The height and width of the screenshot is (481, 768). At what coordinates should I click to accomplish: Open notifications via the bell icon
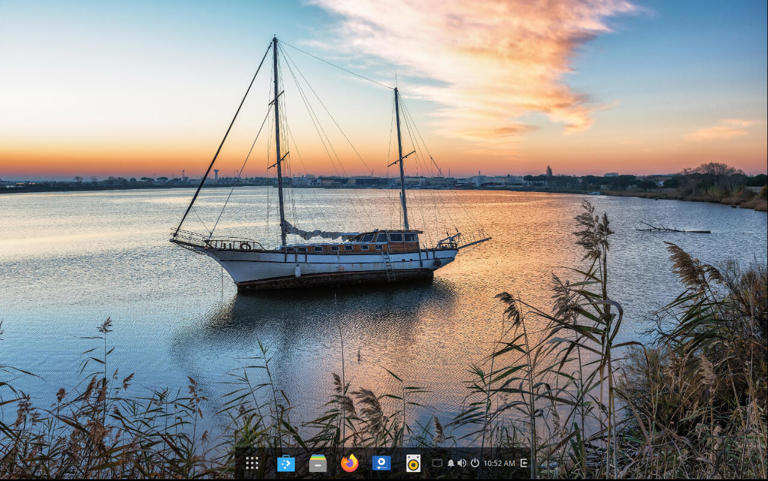450,463
